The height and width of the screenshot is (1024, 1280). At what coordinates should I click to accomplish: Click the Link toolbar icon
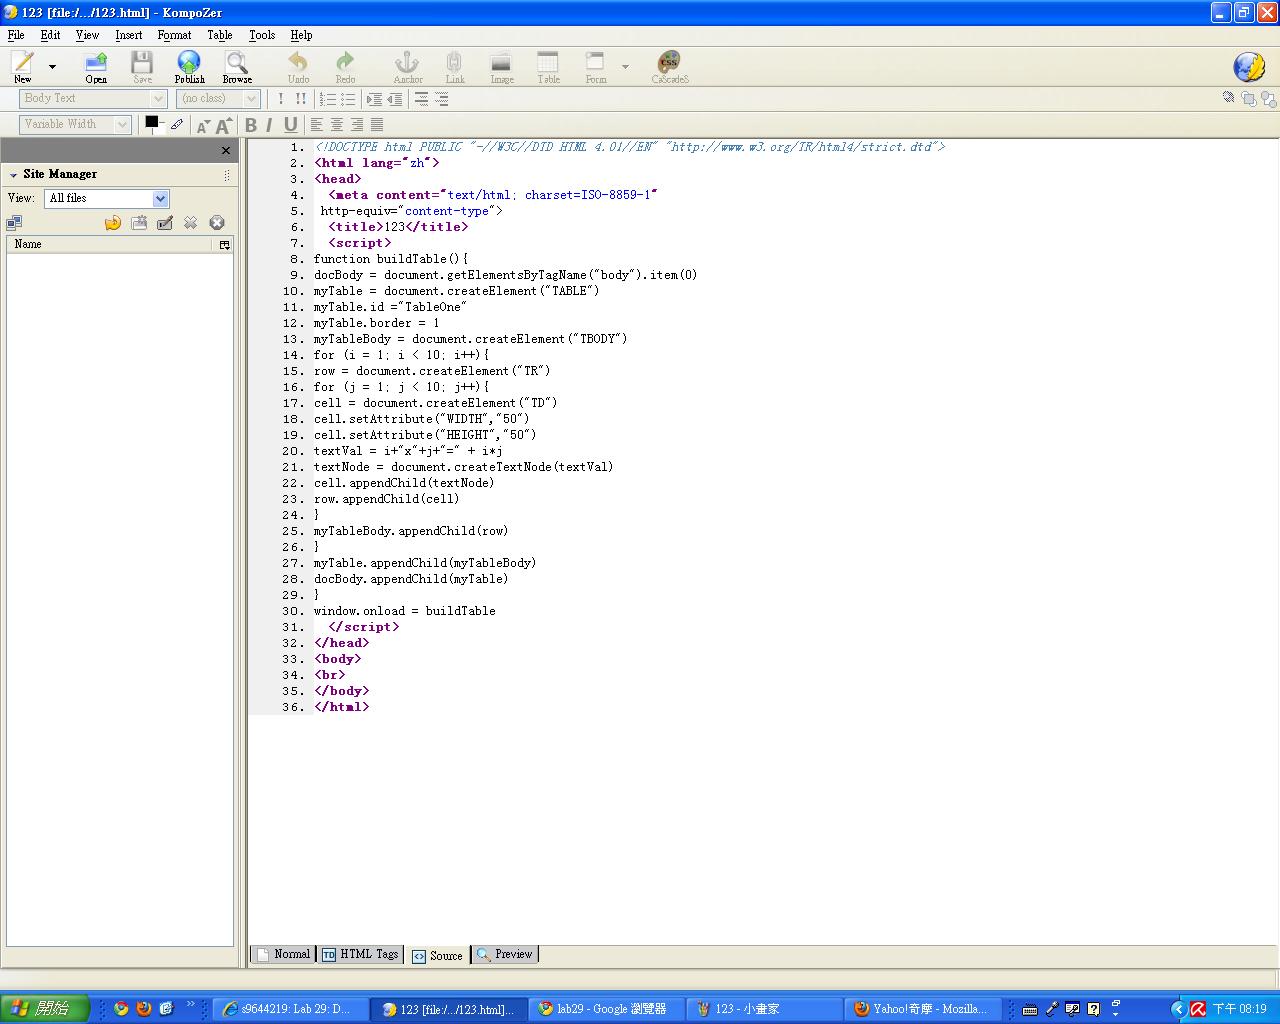(455, 67)
